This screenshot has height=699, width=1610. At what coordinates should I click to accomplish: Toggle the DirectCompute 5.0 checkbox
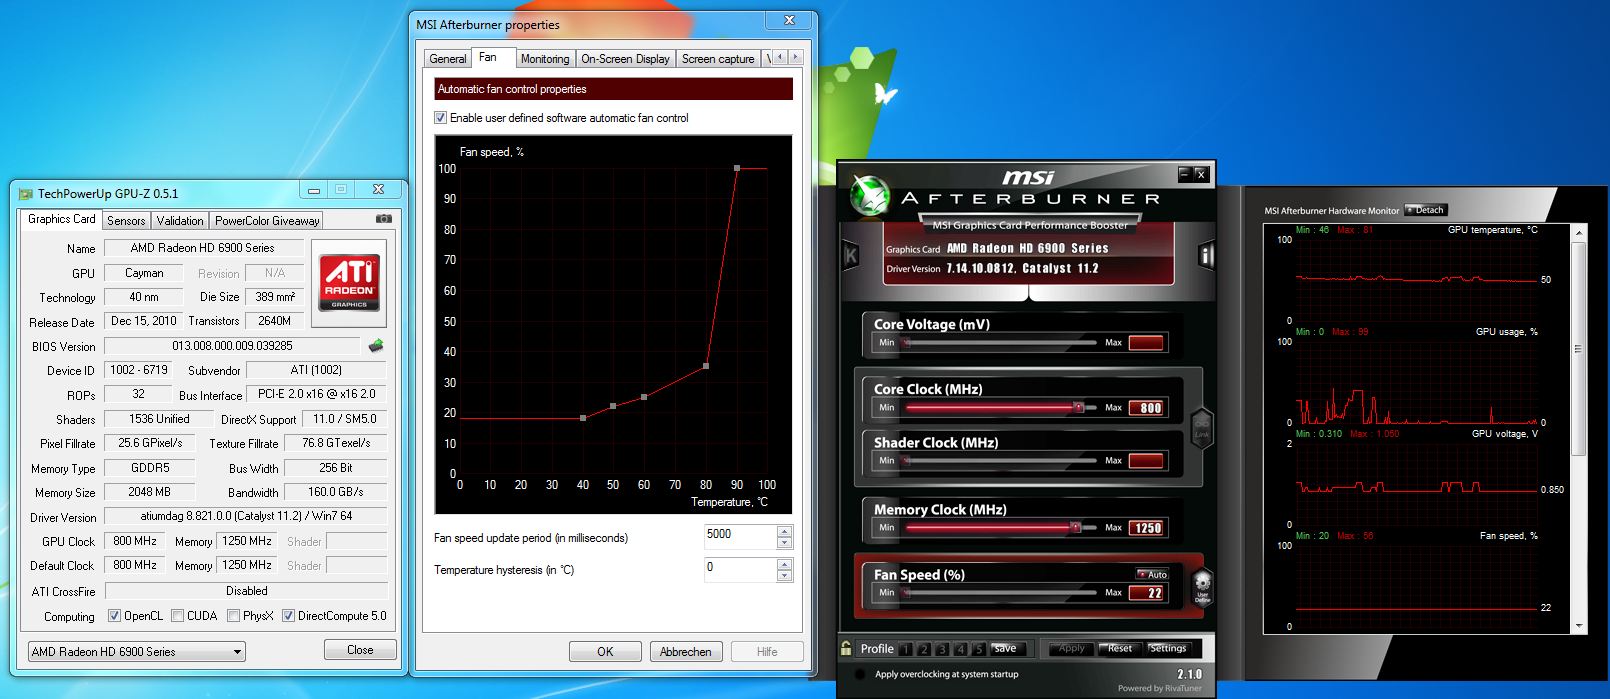[288, 616]
